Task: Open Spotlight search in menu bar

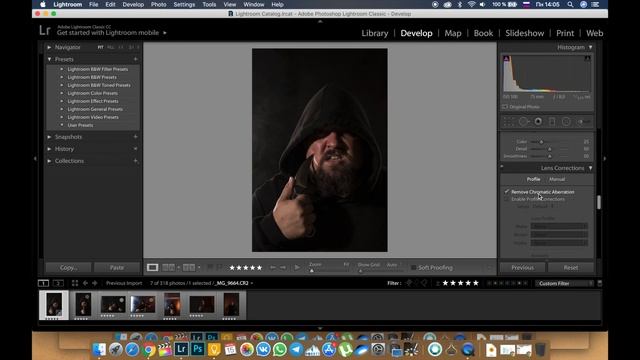Action: (570, 4)
